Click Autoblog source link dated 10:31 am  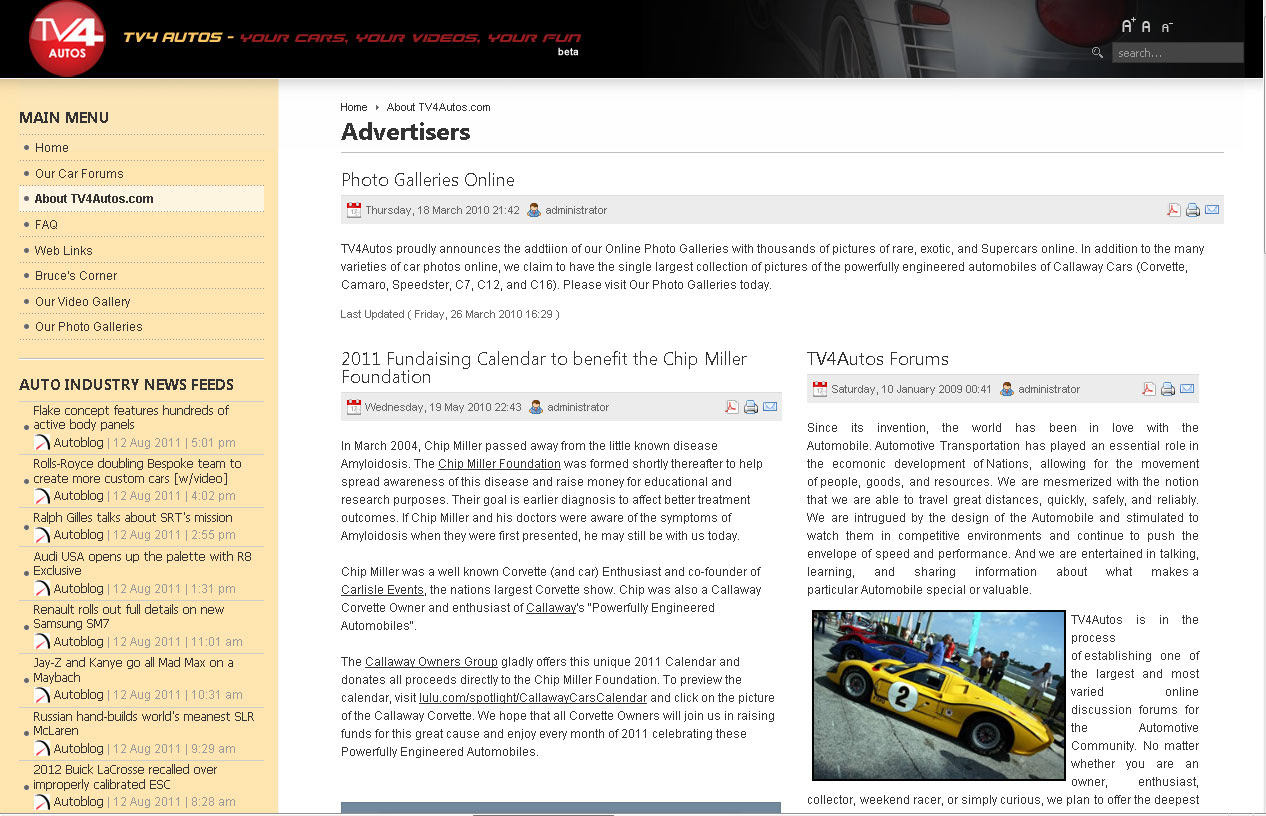coord(78,694)
